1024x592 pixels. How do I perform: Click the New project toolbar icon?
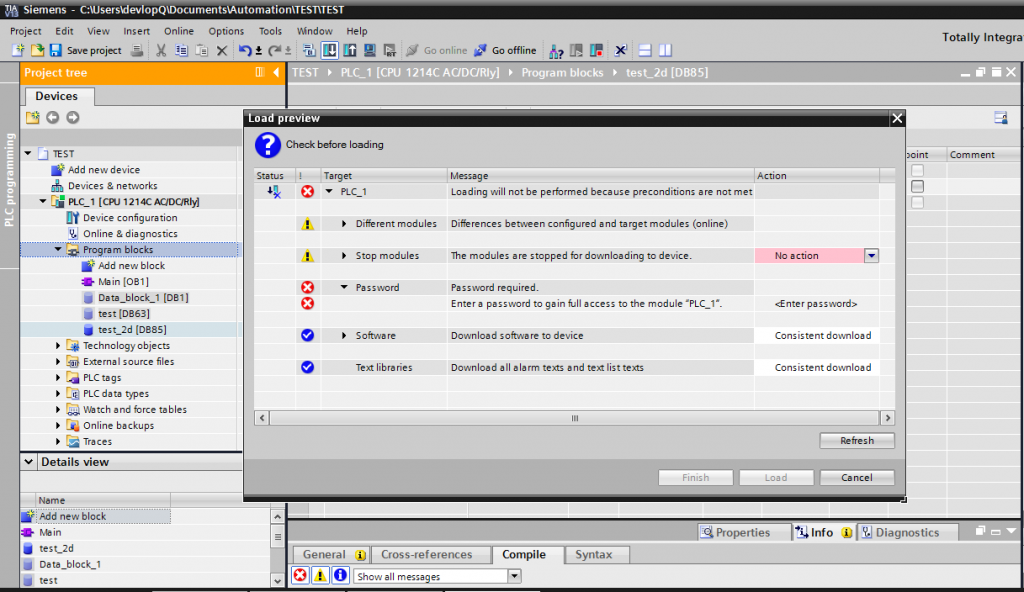(18, 50)
